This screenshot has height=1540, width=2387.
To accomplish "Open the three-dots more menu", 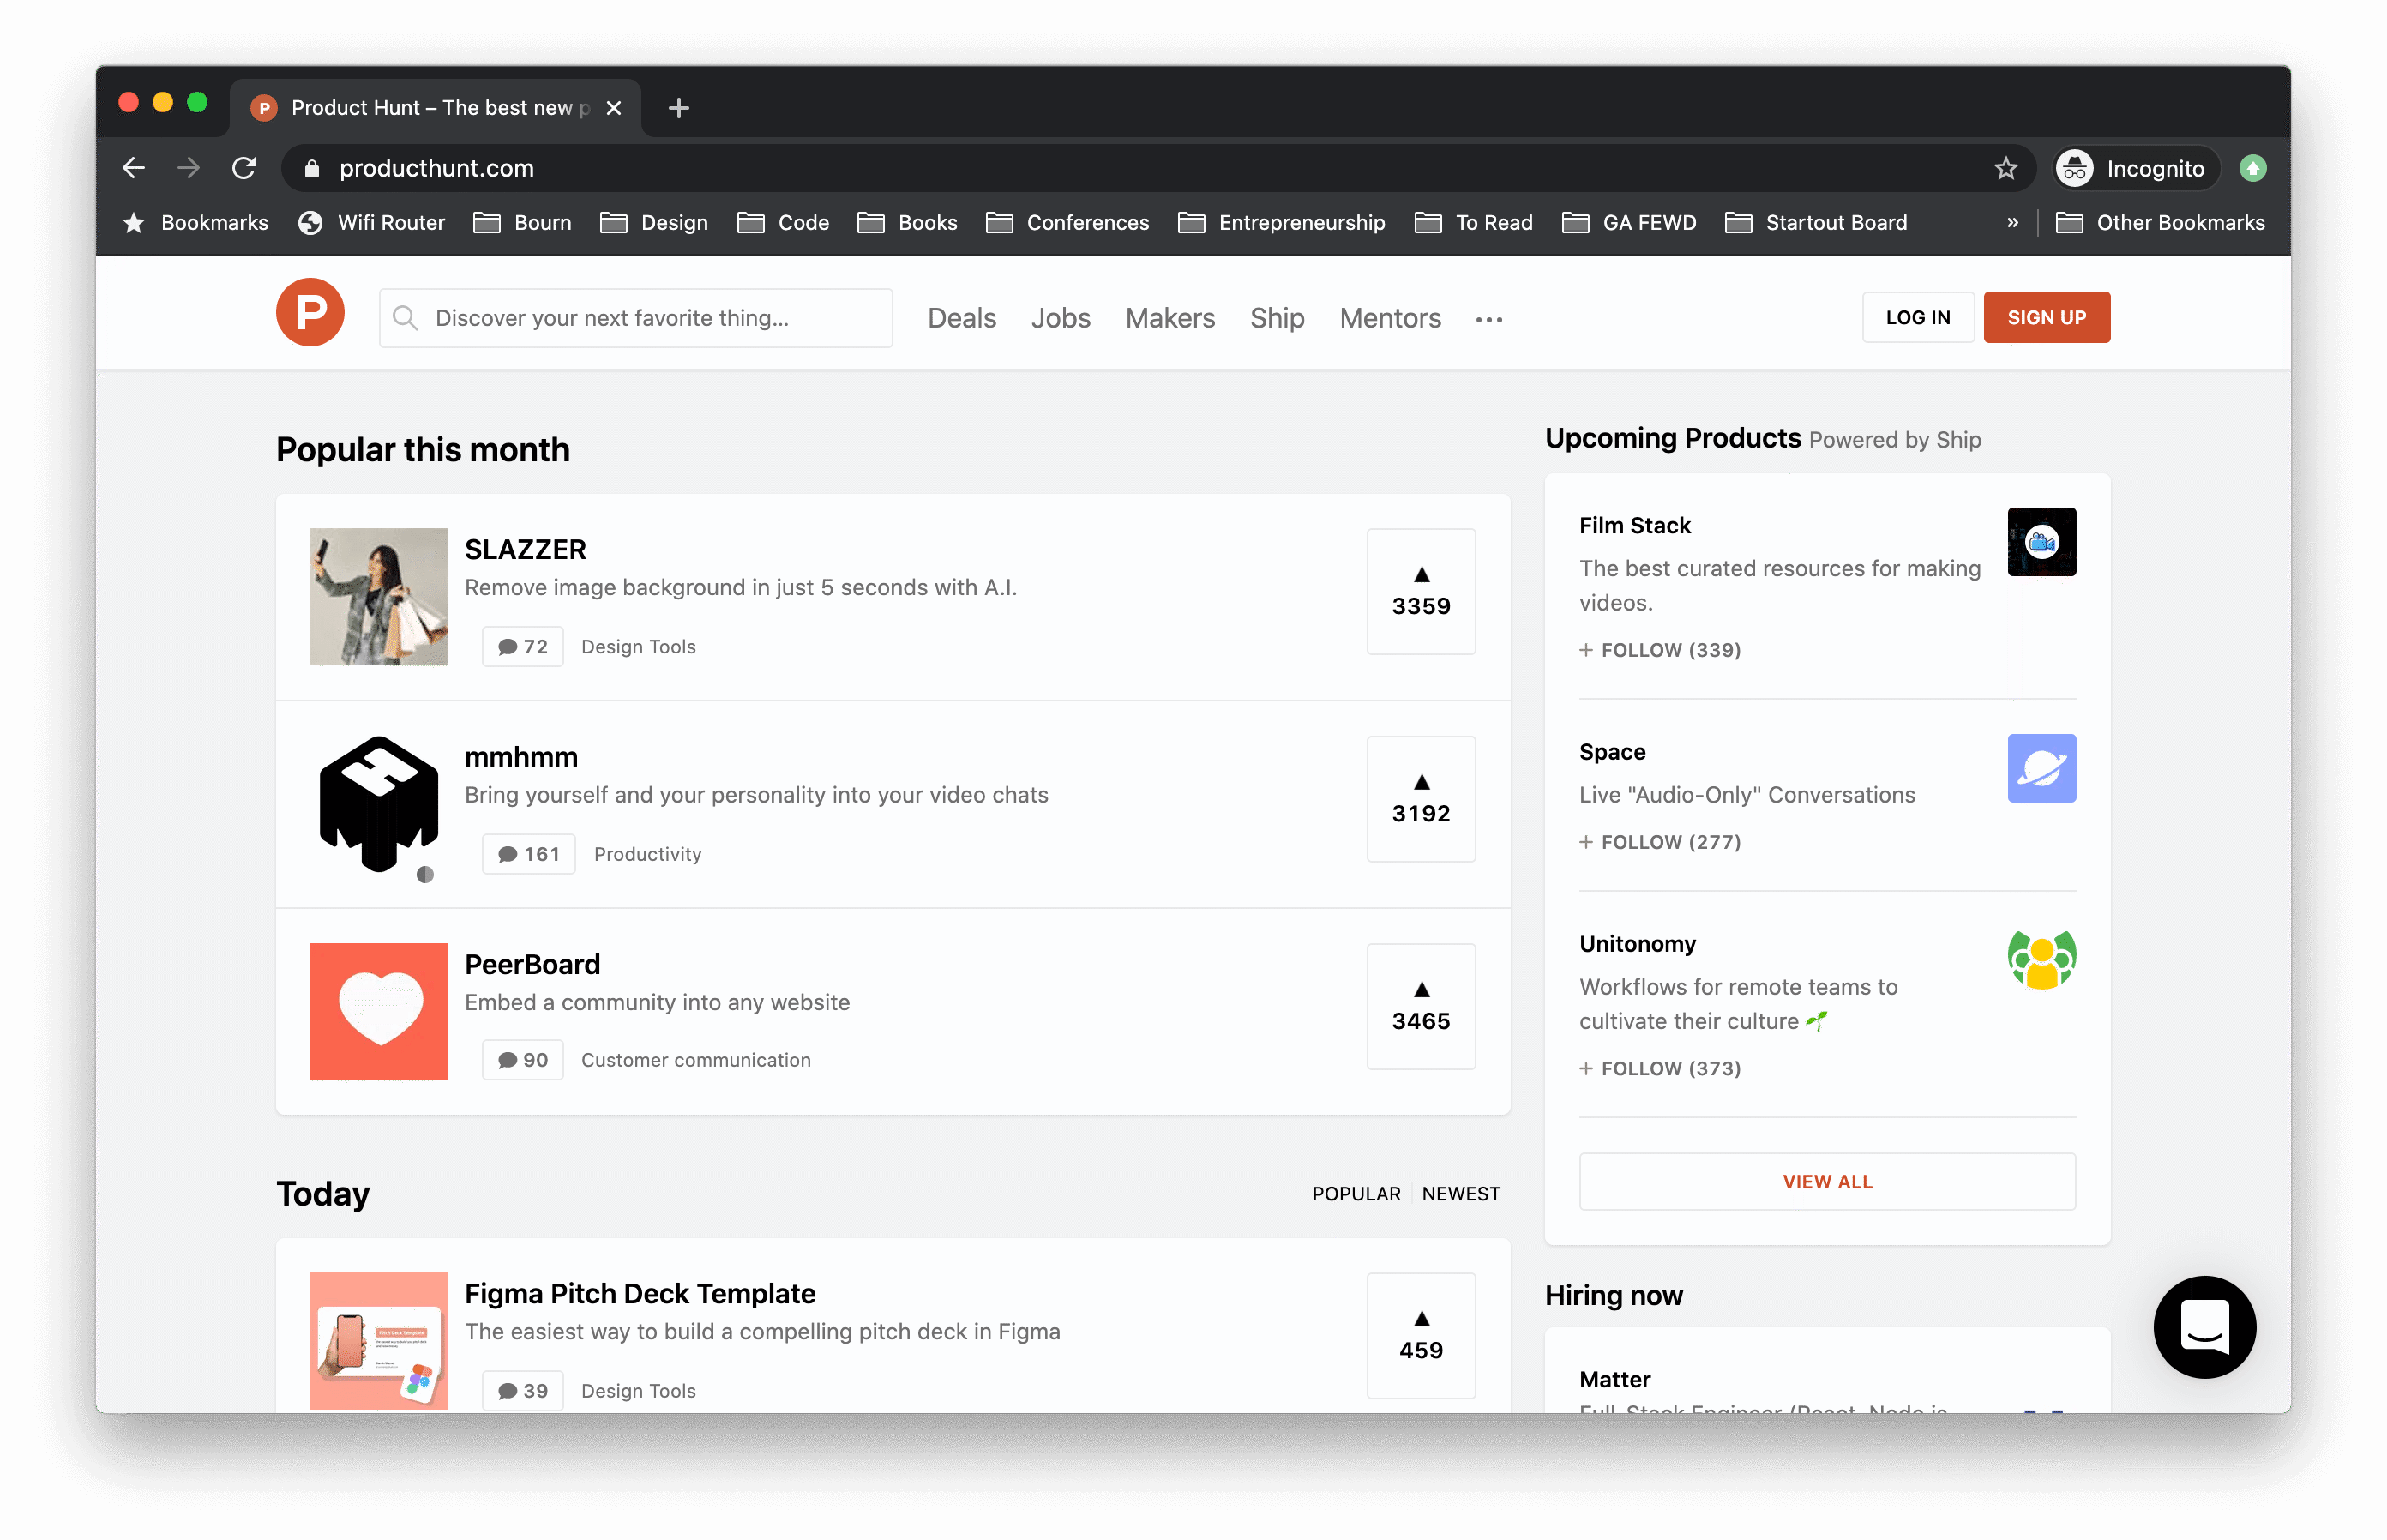I will (x=1488, y=319).
